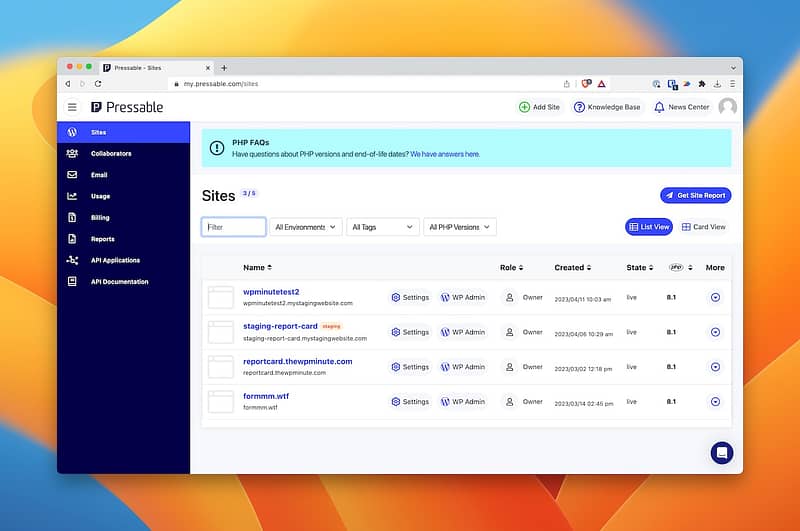The height and width of the screenshot is (531, 800).
Task: Expand the All Environments dropdown
Action: click(x=305, y=227)
